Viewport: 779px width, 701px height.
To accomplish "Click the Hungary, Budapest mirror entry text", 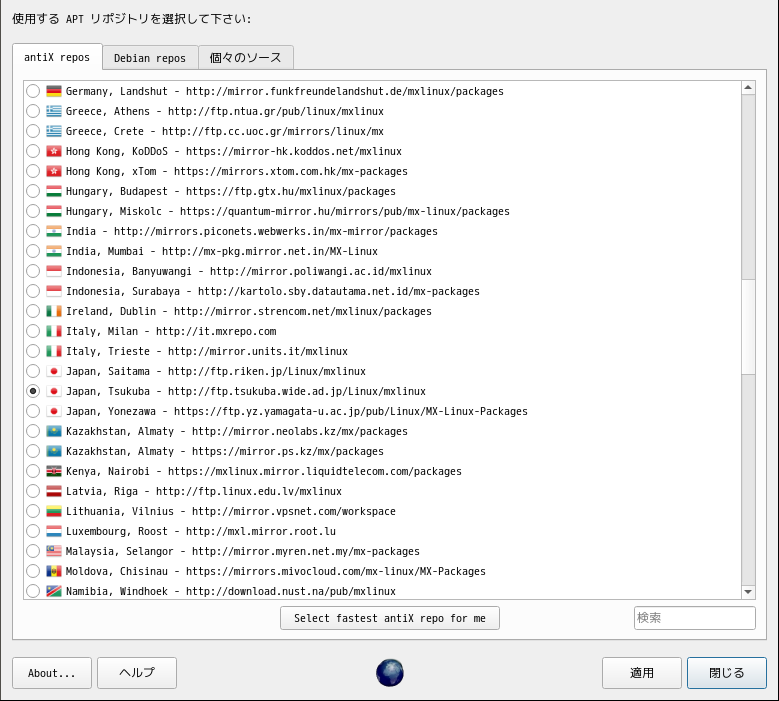I will click(x=231, y=191).
